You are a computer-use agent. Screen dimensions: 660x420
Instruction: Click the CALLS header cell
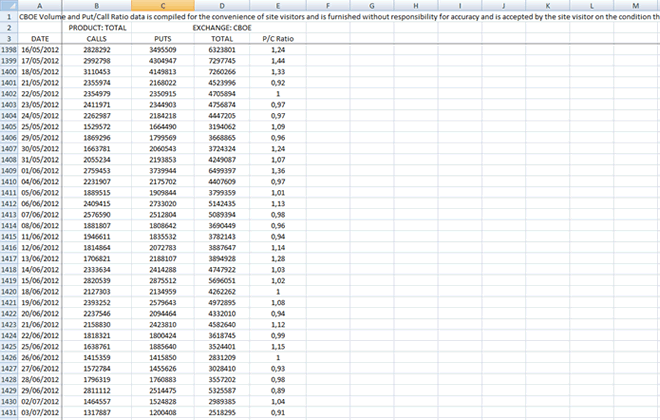point(96,39)
